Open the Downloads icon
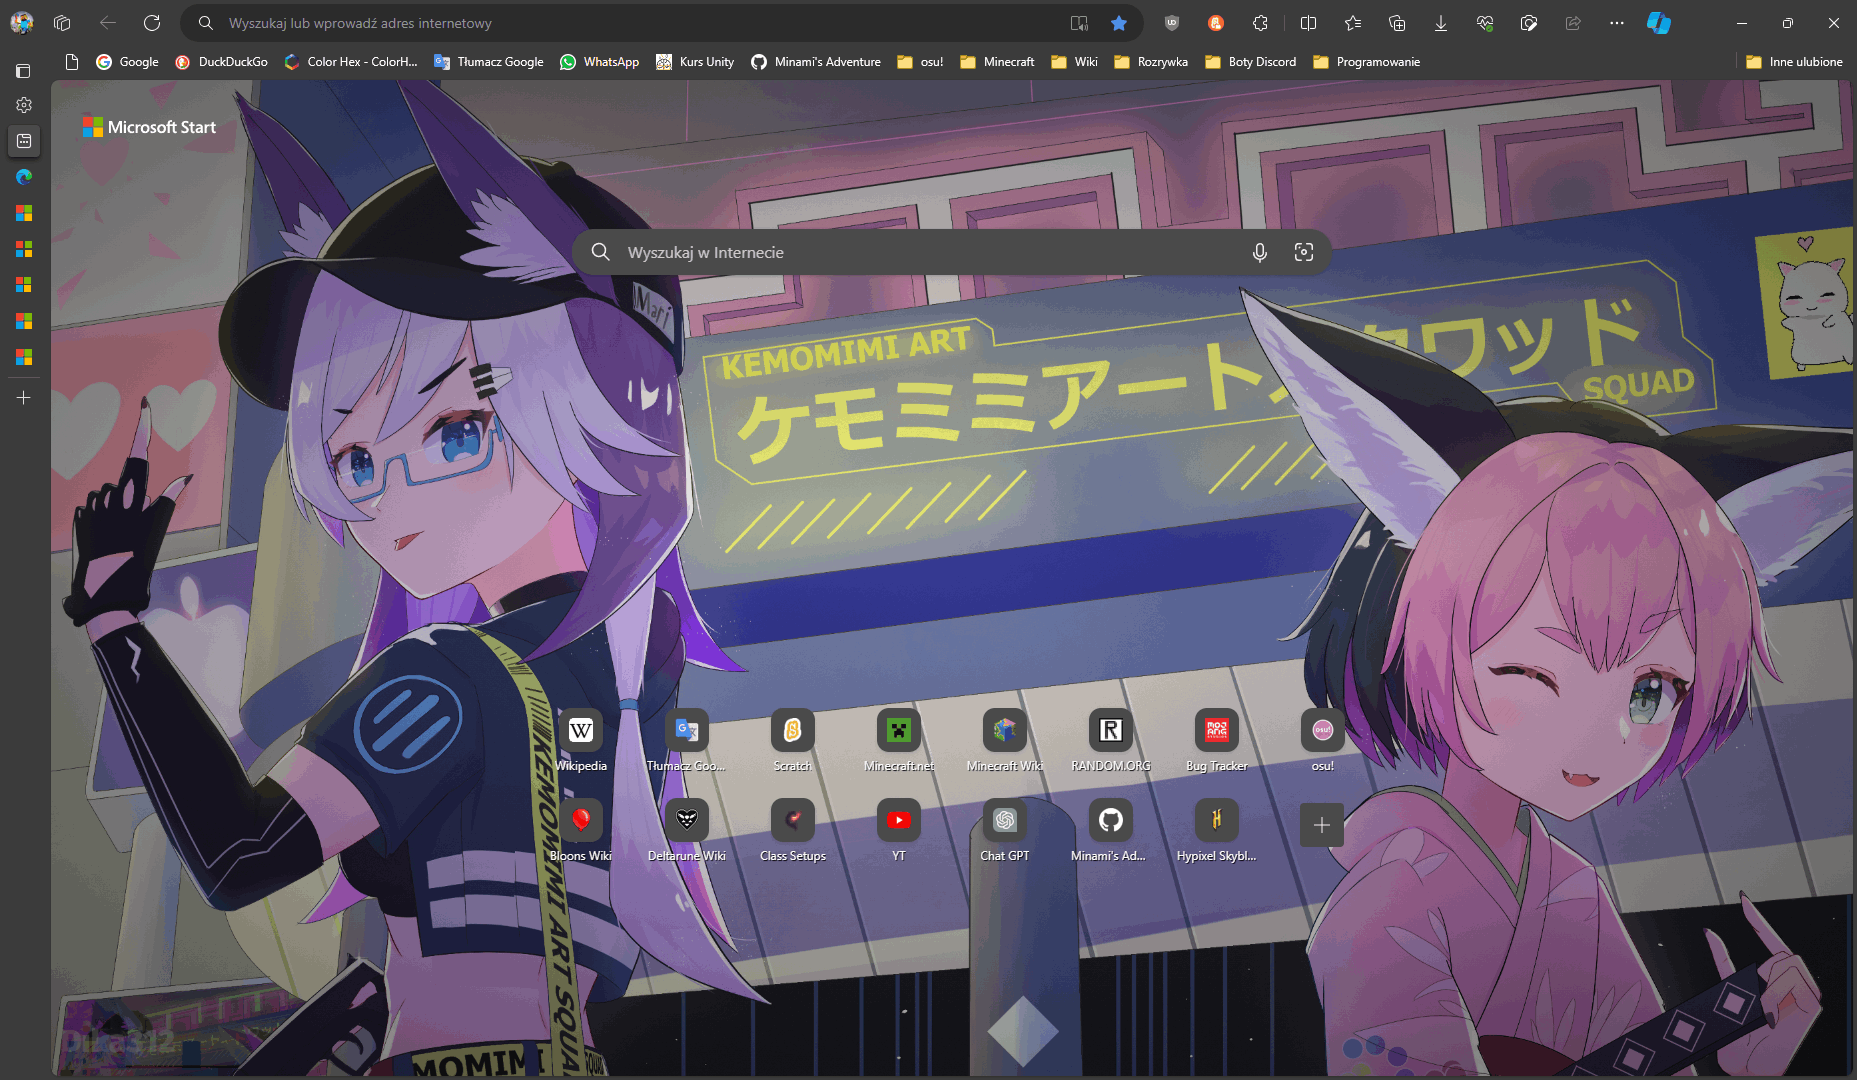 coord(1441,23)
